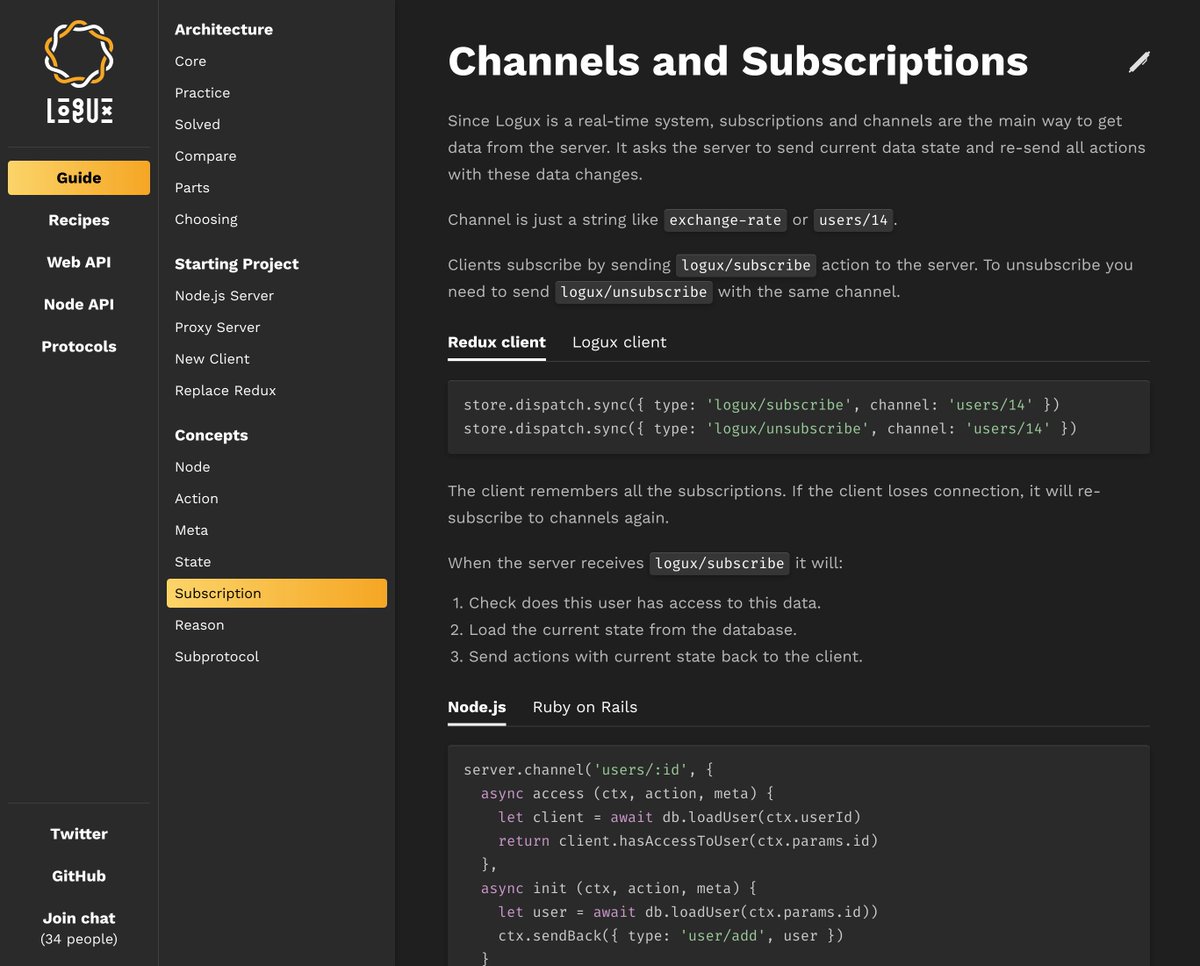This screenshot has width=1200, height=966.
Task: Click the Channels and Subscriptions title
Action: [x=738, y=62]
